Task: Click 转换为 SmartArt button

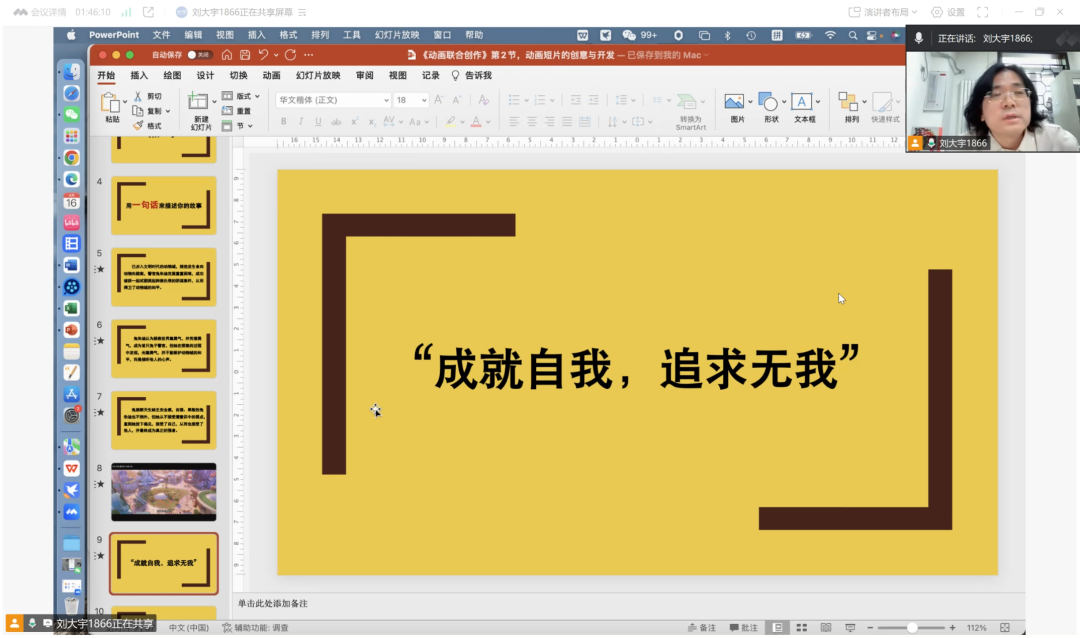Action: (688, 103)
